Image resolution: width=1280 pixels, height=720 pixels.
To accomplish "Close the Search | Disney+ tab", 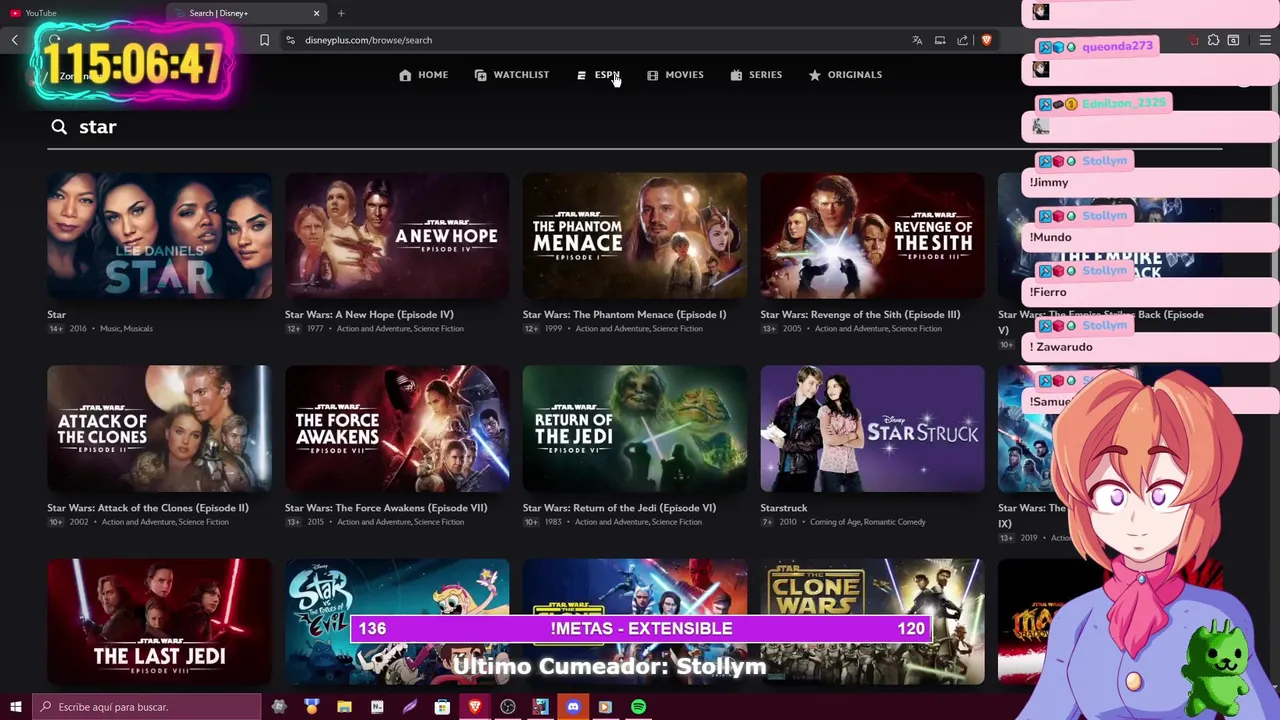I will pyautogui.click(x=316, y=13).
